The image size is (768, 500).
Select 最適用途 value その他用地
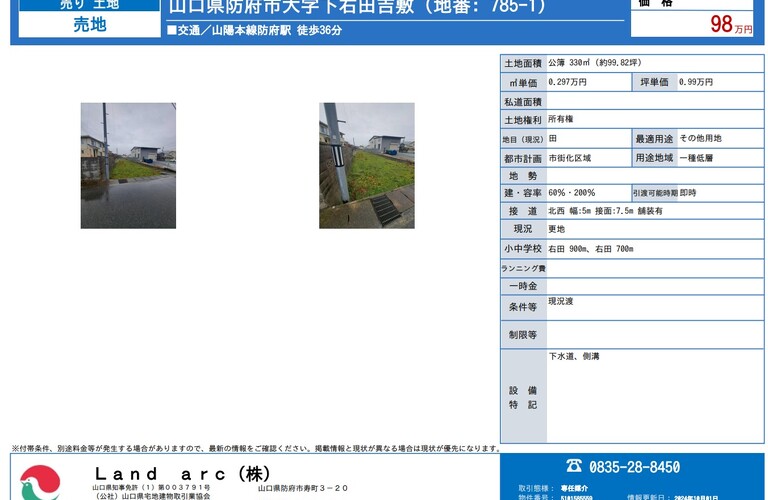(x=700, y=139)
